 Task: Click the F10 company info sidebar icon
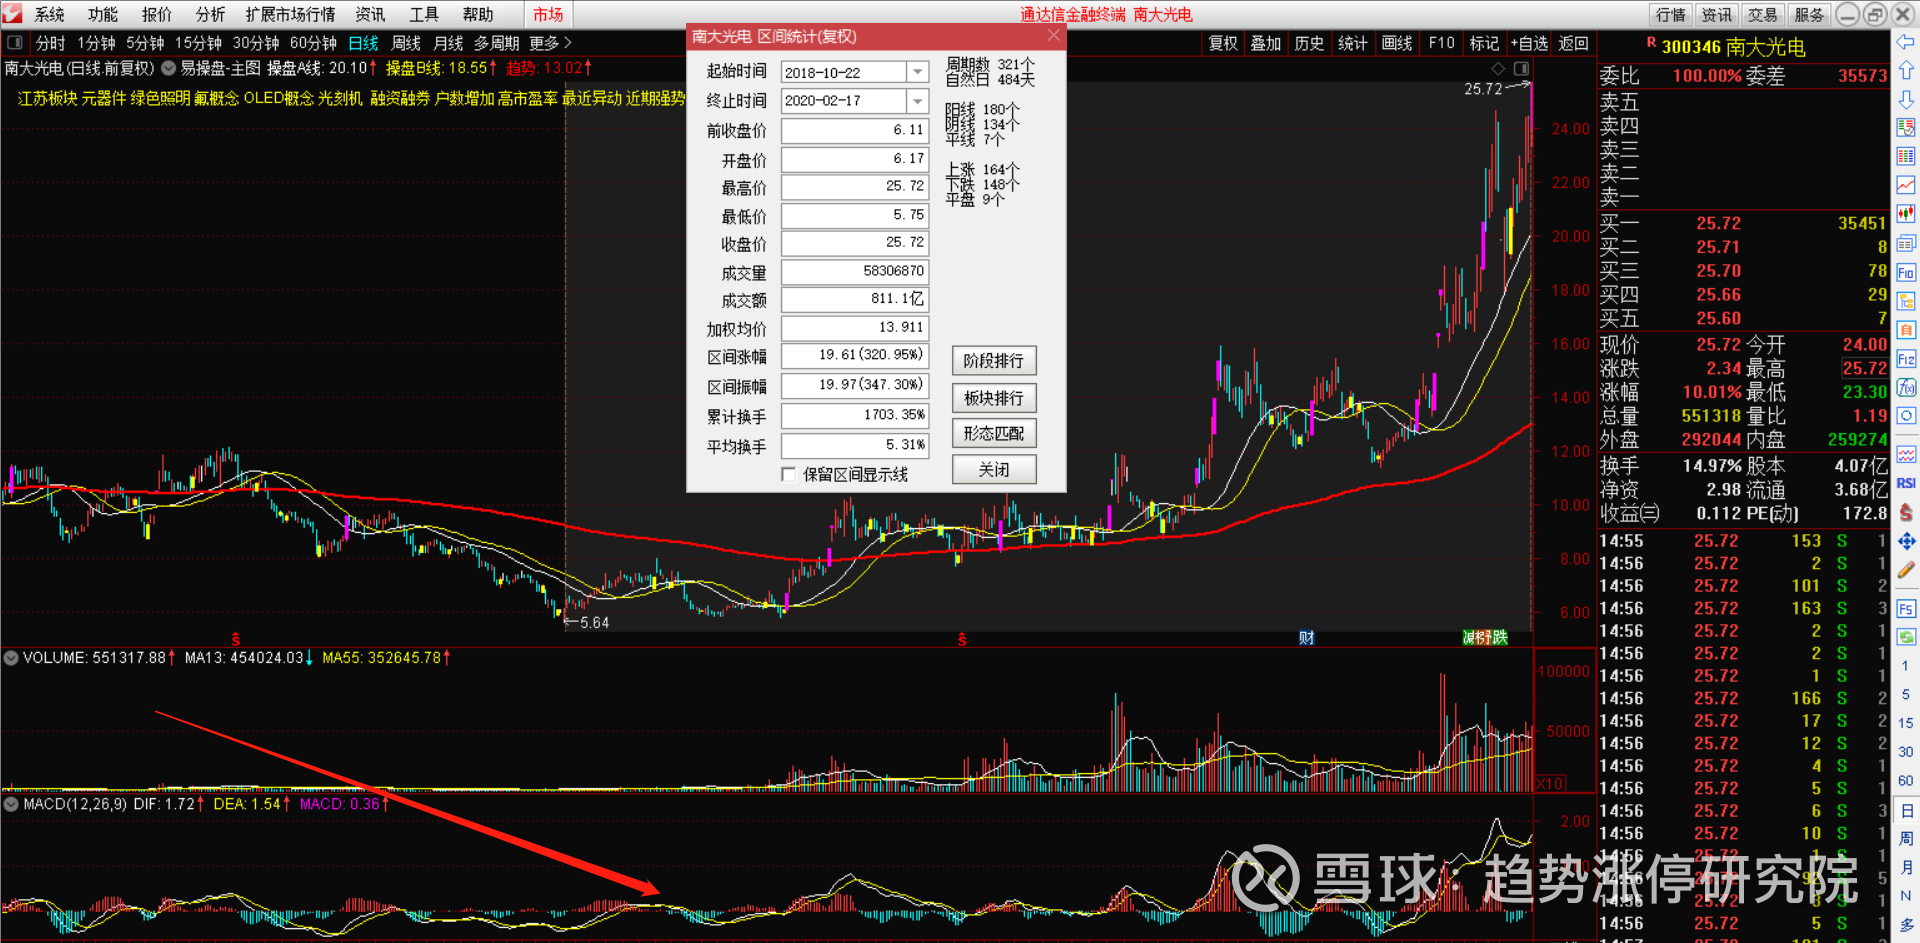[x=1906, y=272]
